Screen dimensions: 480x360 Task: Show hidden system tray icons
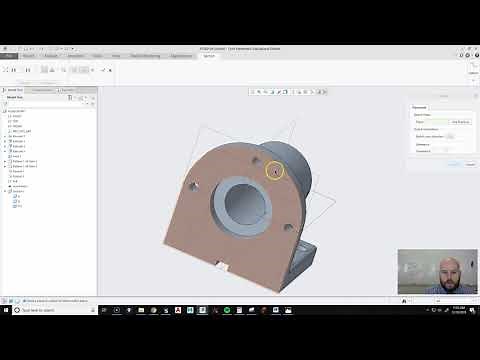(x=427, y=310)
